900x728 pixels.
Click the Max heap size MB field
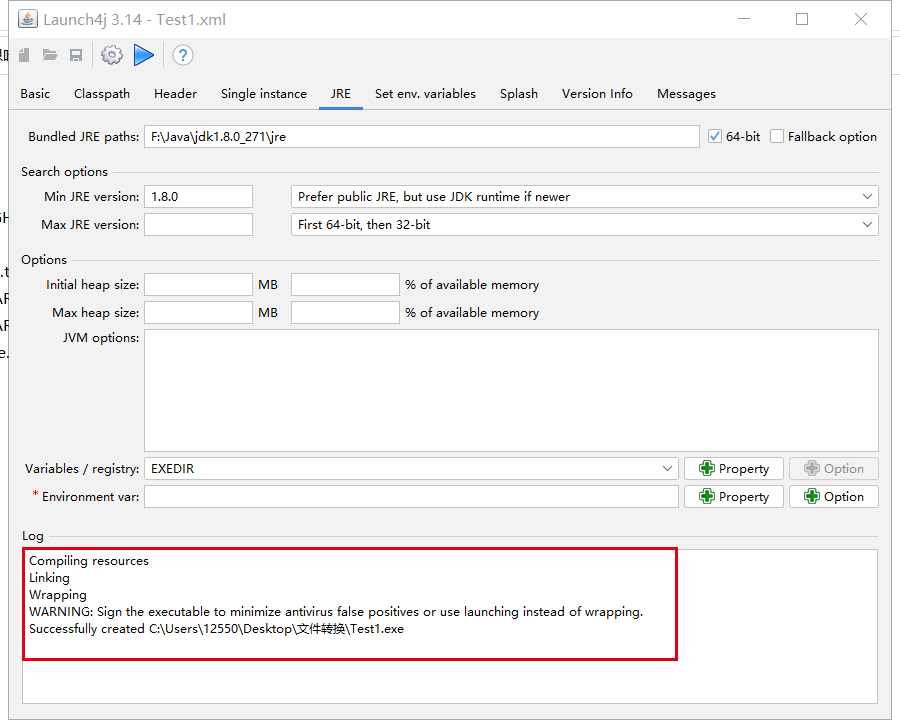click(x=198, y=313)
